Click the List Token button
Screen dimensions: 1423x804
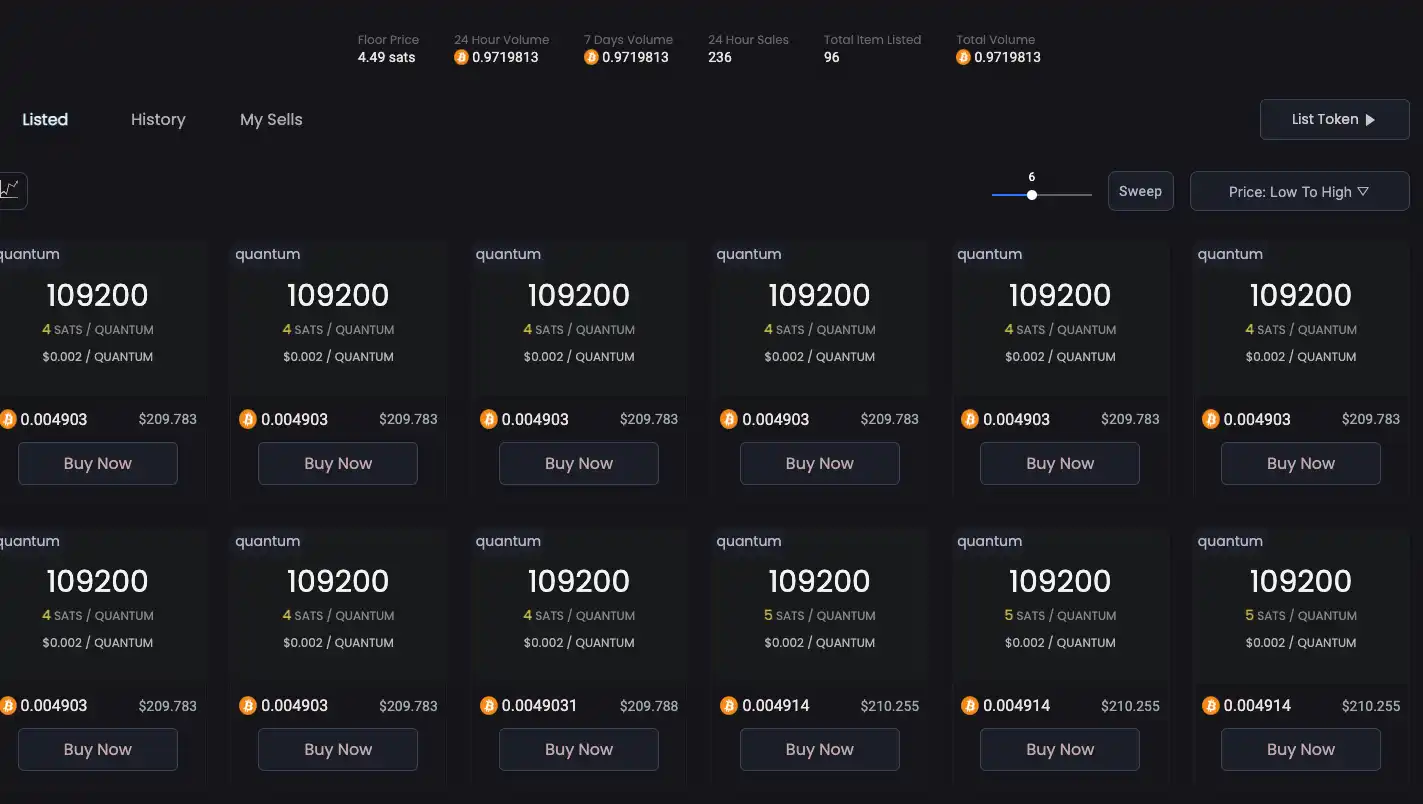tap(1333, 120)
